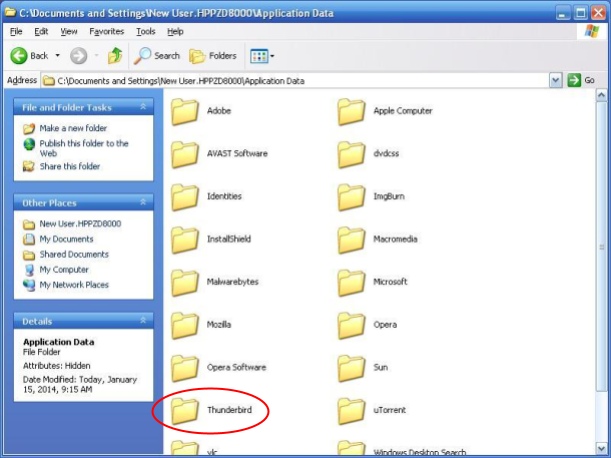Open Shared Documents in Other Places

tap(74, 255)
